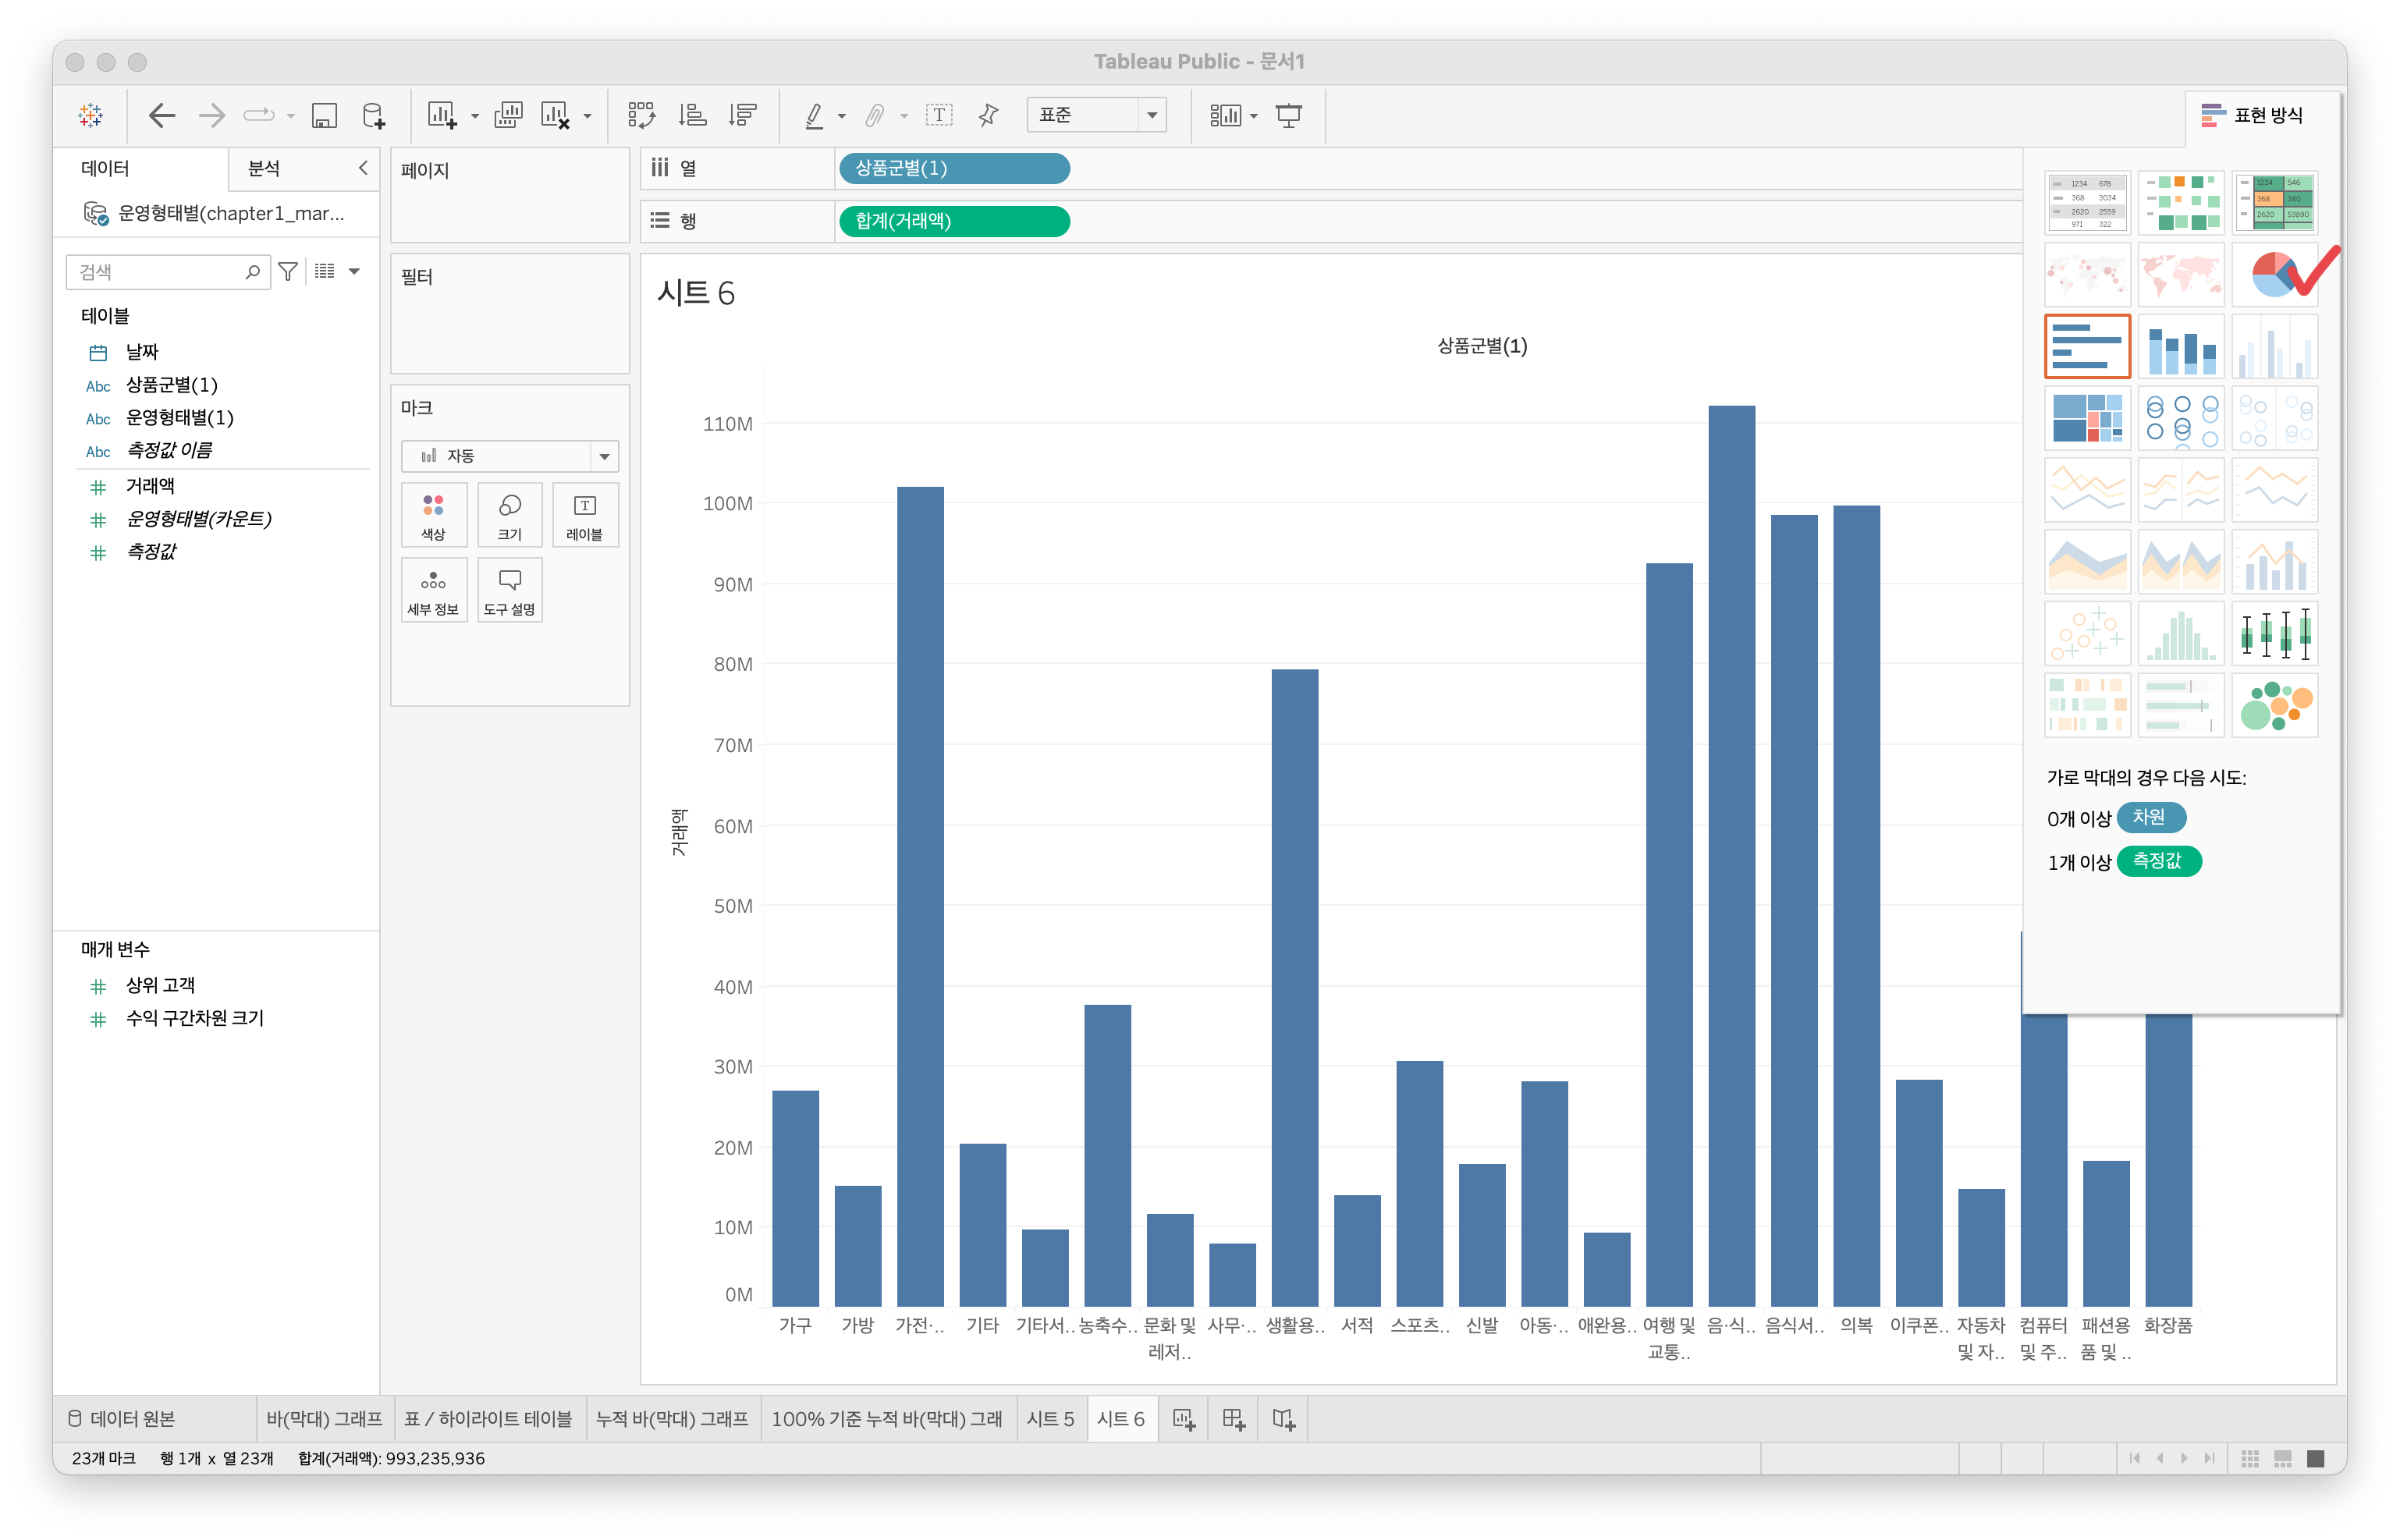Switch to the 분석 tab
Image resolution: width=2400 pixels, height=1540 pixels.
(x=264, y=168)
